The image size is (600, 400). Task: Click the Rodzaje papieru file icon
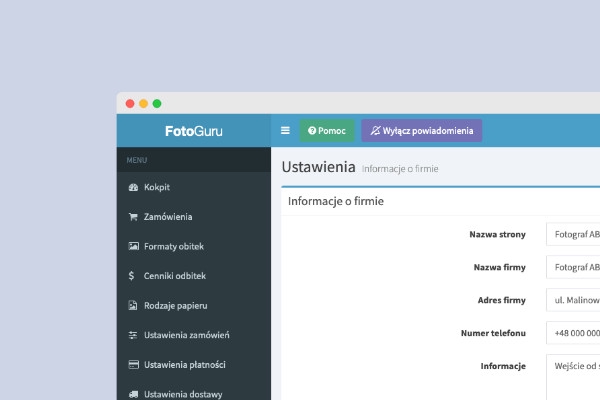click(132, 305)
